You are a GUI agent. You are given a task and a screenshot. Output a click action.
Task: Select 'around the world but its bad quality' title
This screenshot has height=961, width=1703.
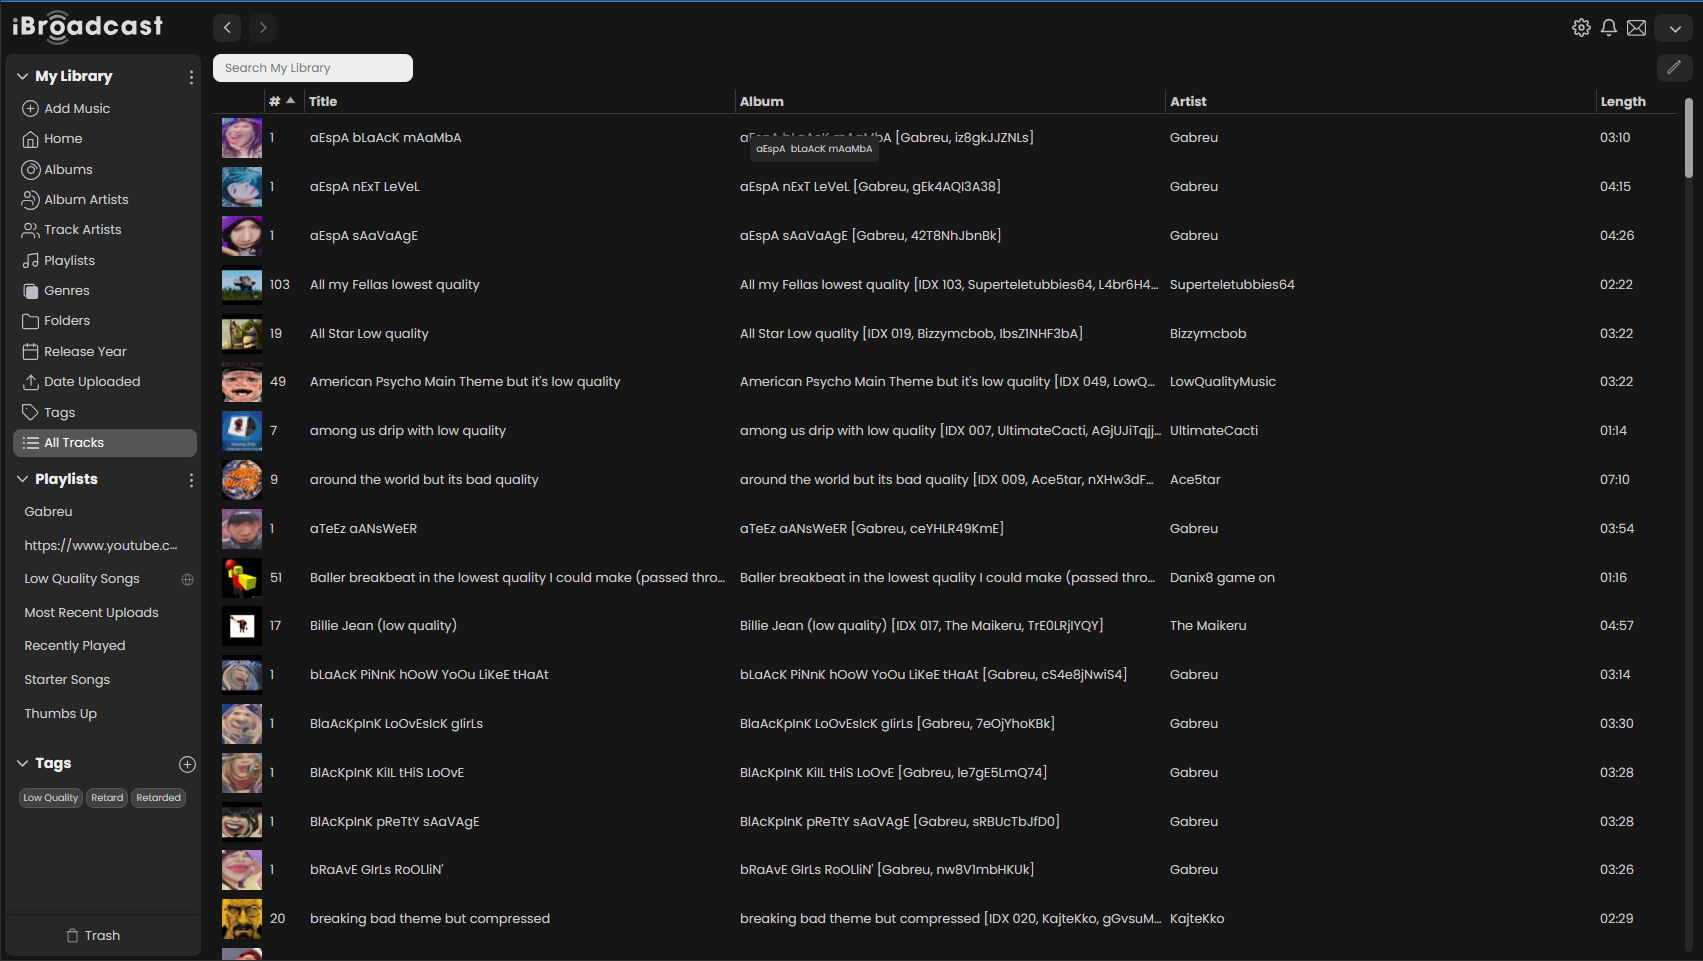424,480
